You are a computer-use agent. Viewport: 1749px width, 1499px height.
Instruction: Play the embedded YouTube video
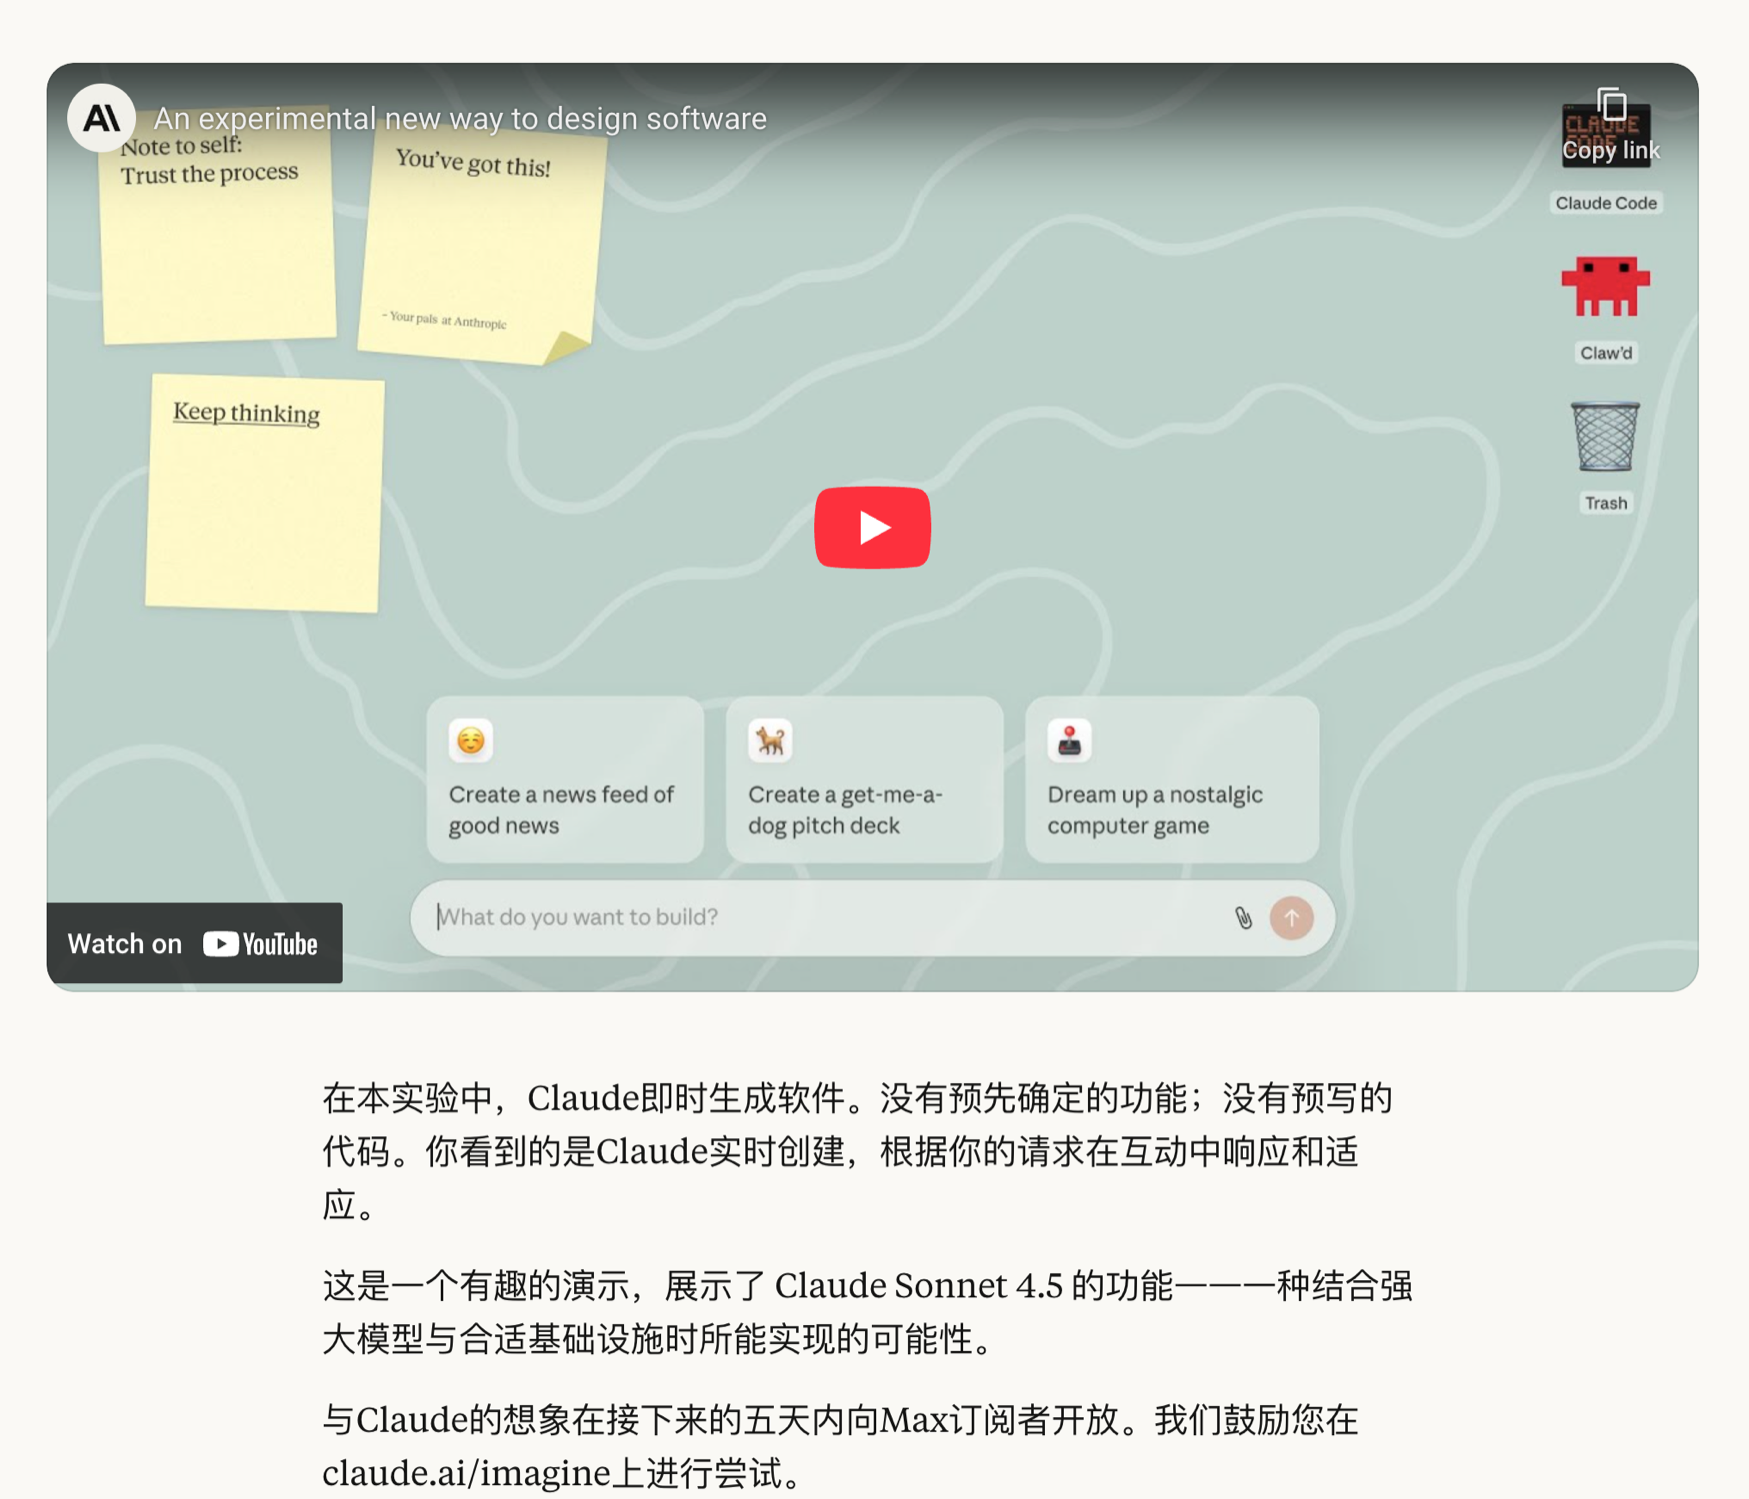point(872,527)
